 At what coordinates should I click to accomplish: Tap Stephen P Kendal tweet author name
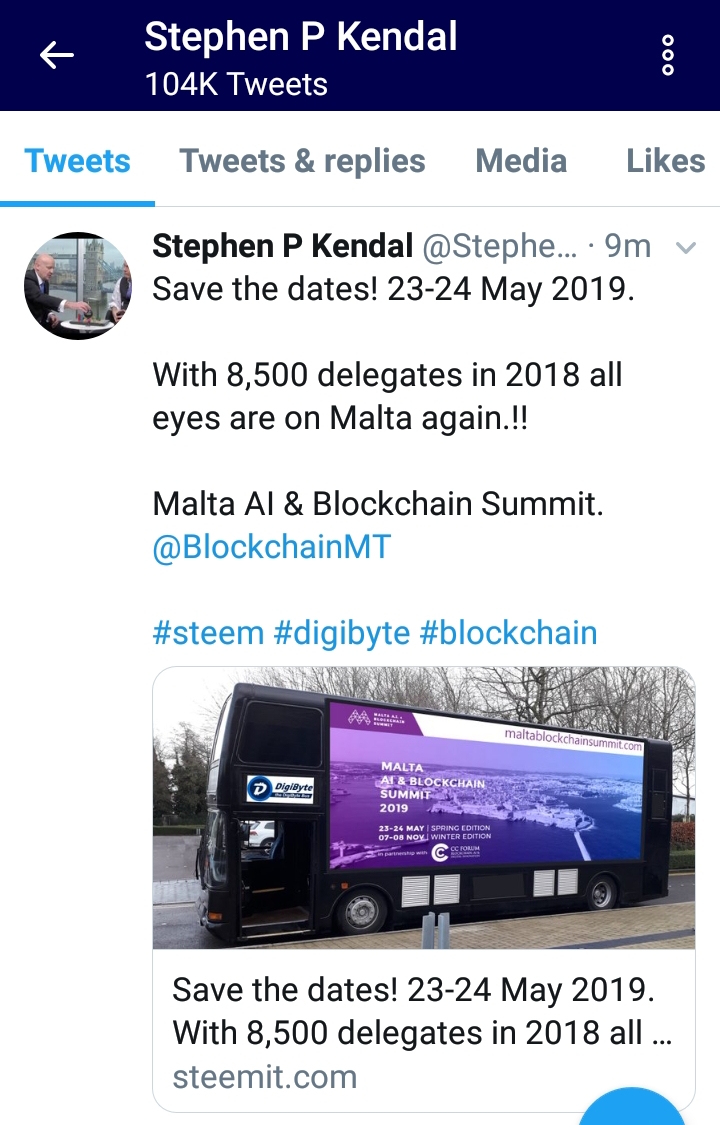283,246
